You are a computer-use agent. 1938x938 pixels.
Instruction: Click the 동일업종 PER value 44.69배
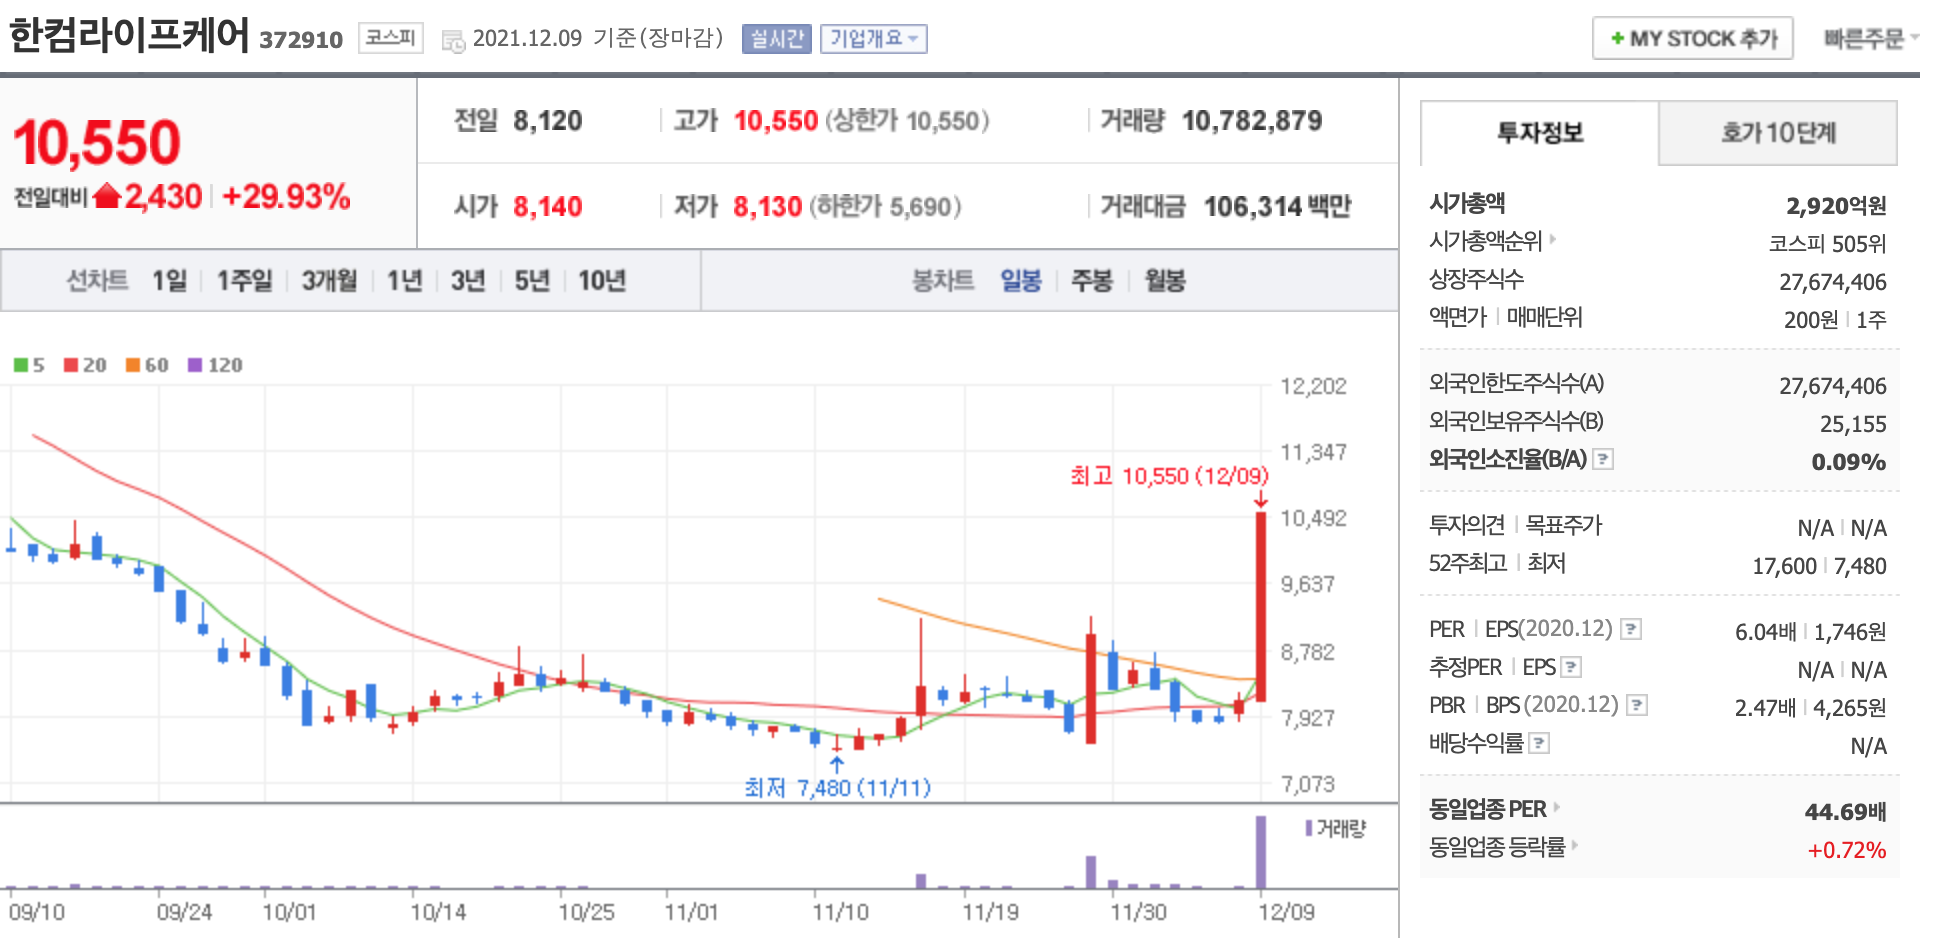click(1846, 811)
